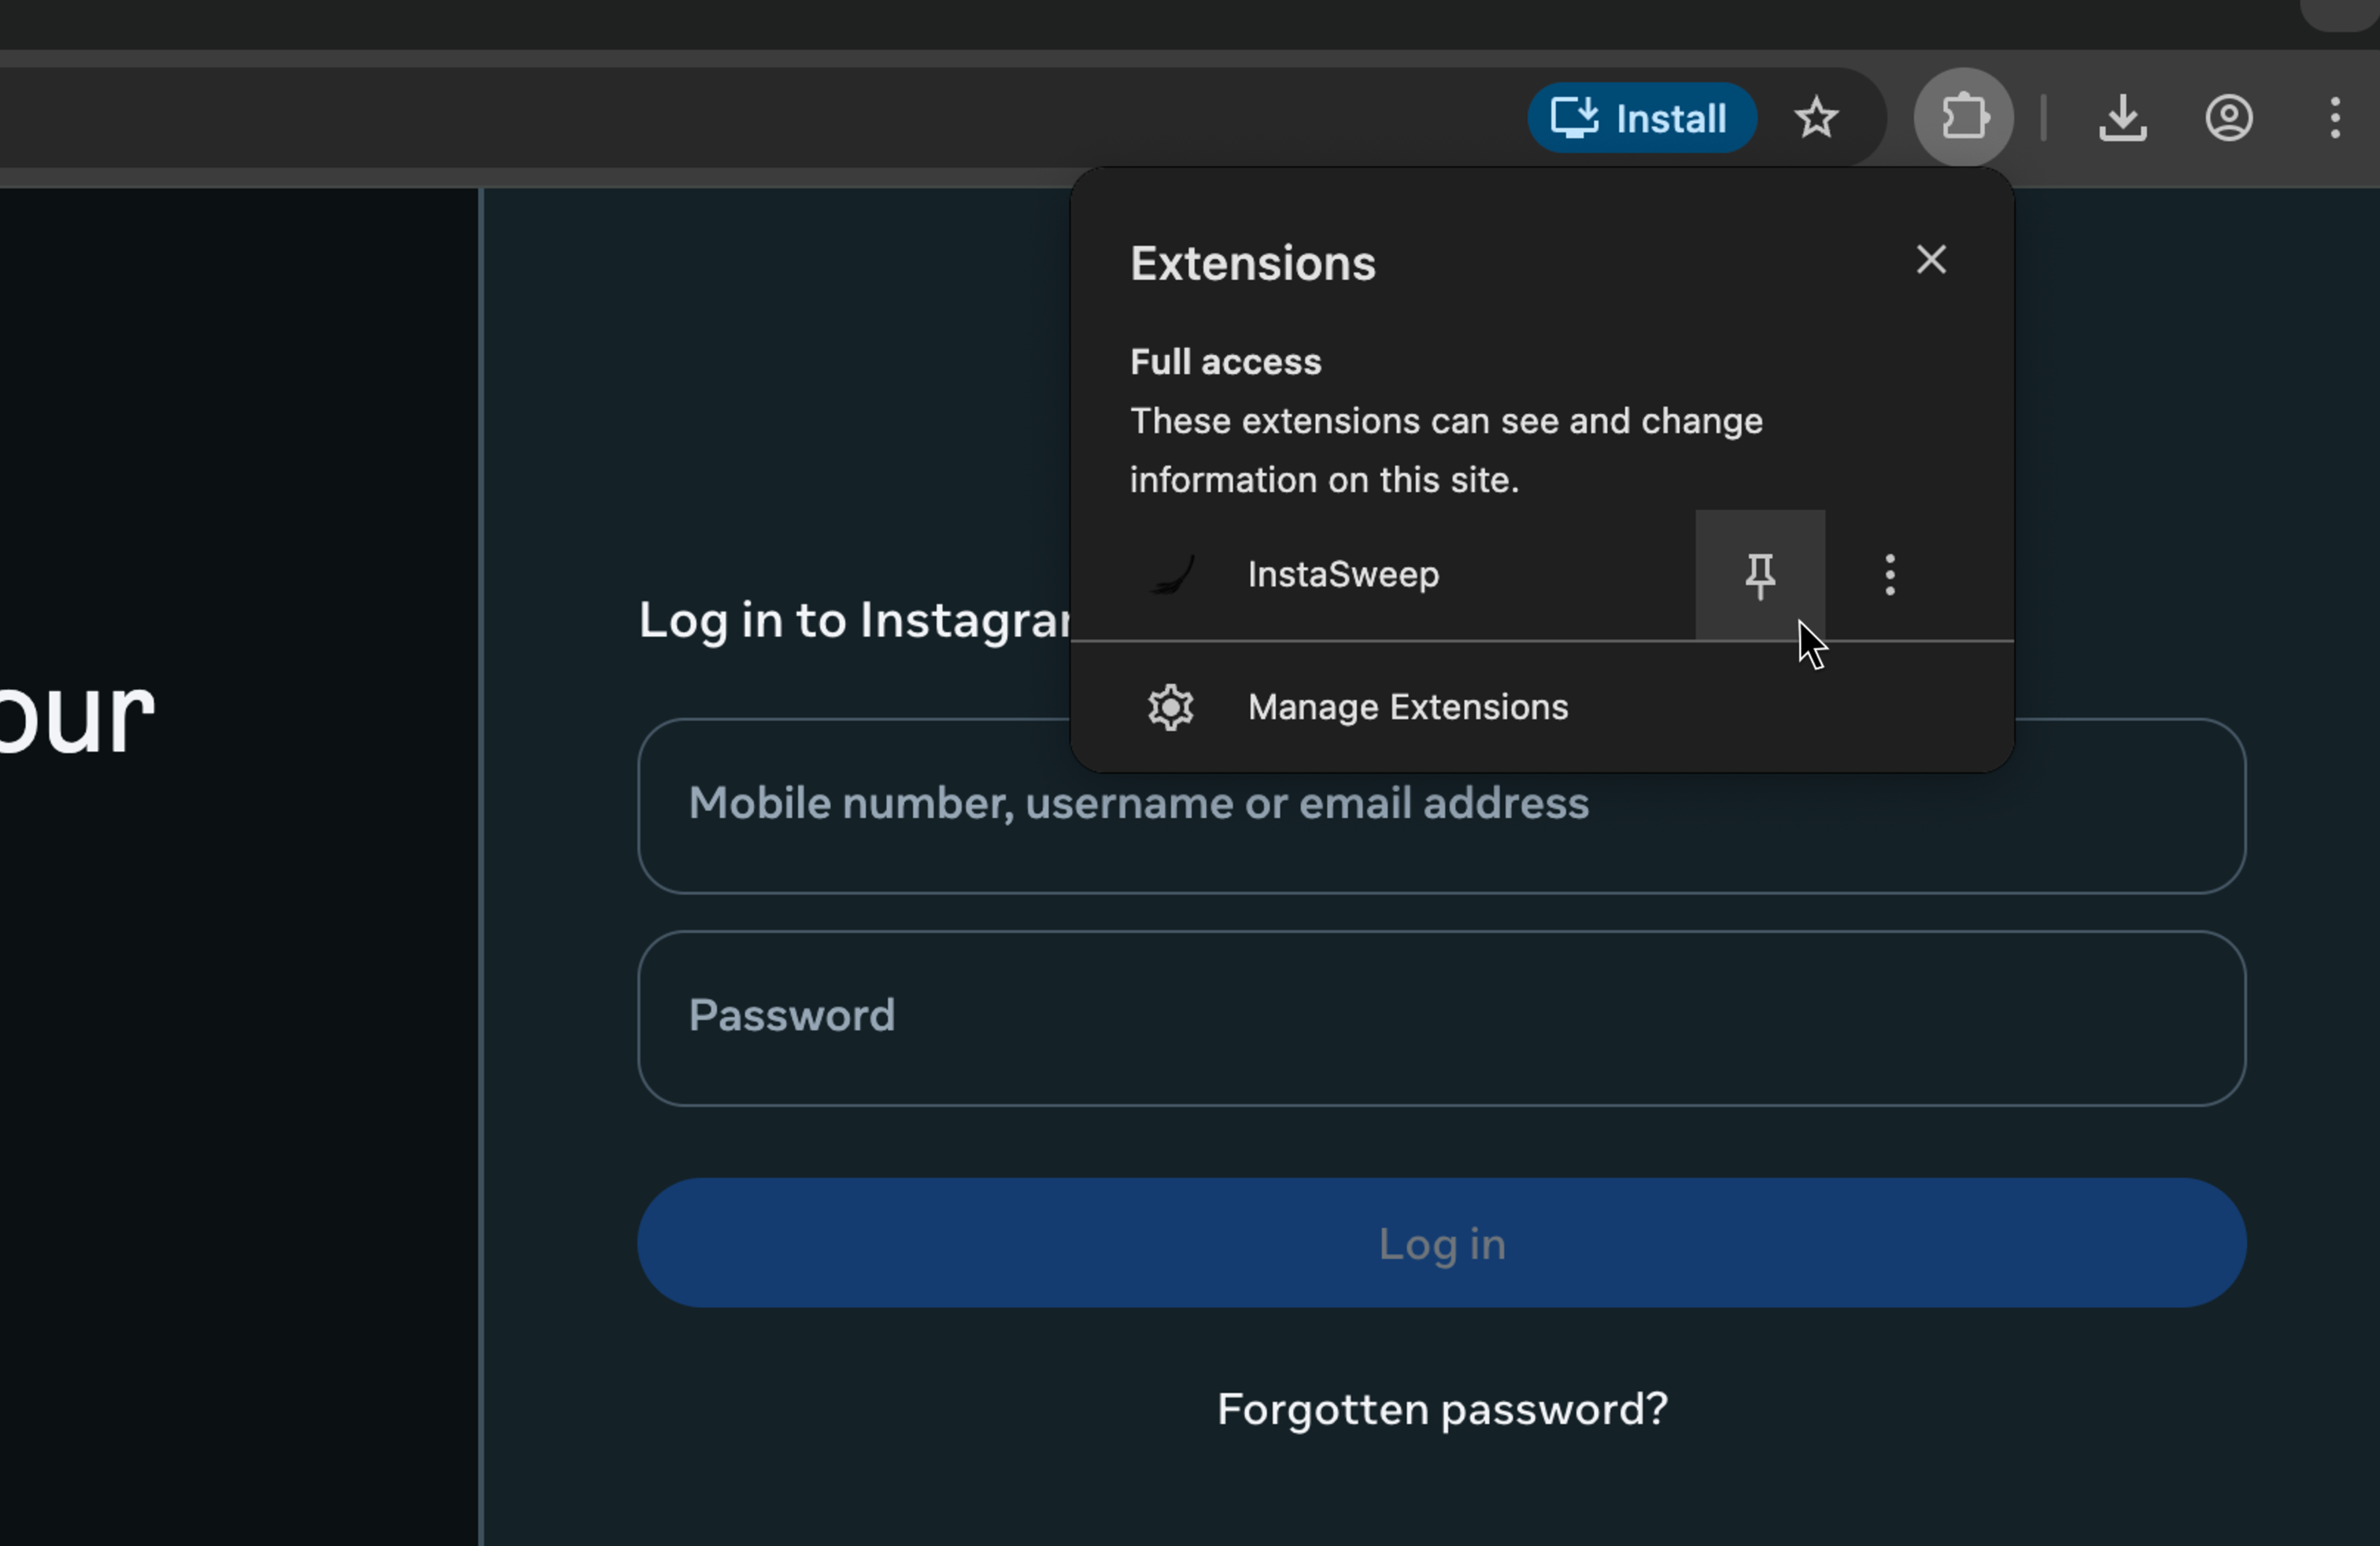Viewport: 2380px width, 1546px height.
Task: Select InstaSweep extension entry
Action: coord(1343,575)
